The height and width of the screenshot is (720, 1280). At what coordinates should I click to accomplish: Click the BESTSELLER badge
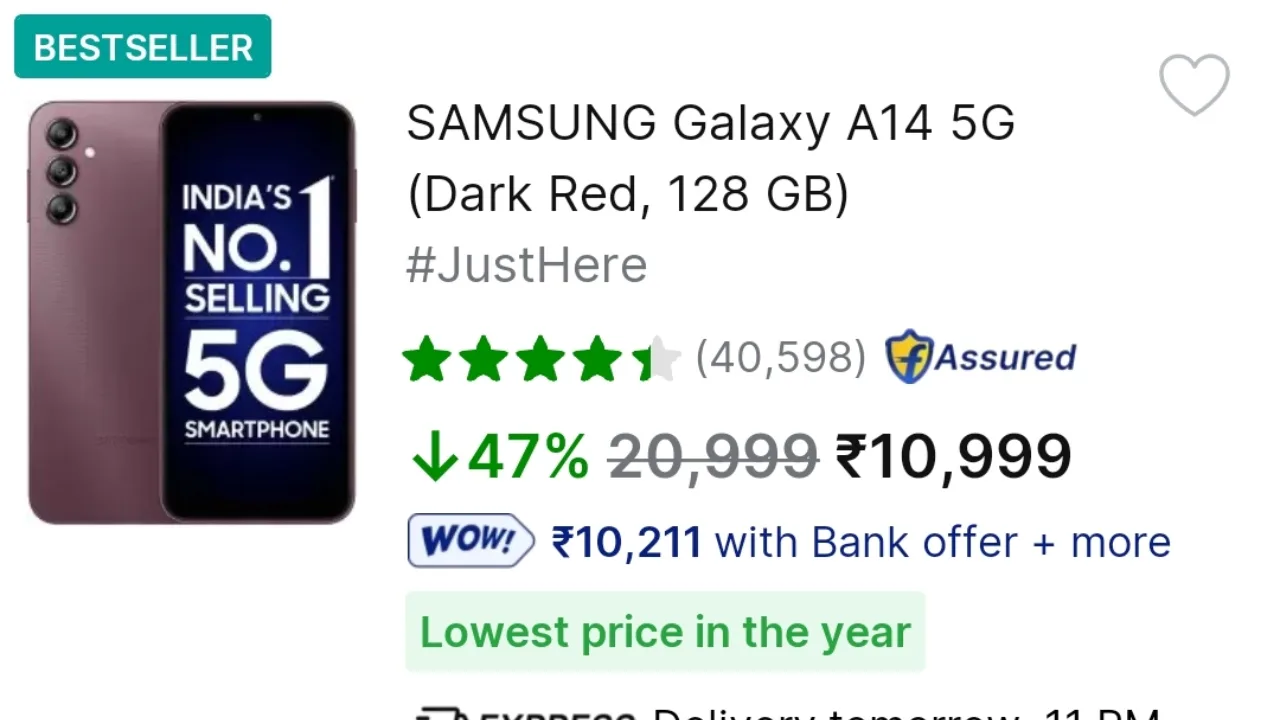[143, 47]
